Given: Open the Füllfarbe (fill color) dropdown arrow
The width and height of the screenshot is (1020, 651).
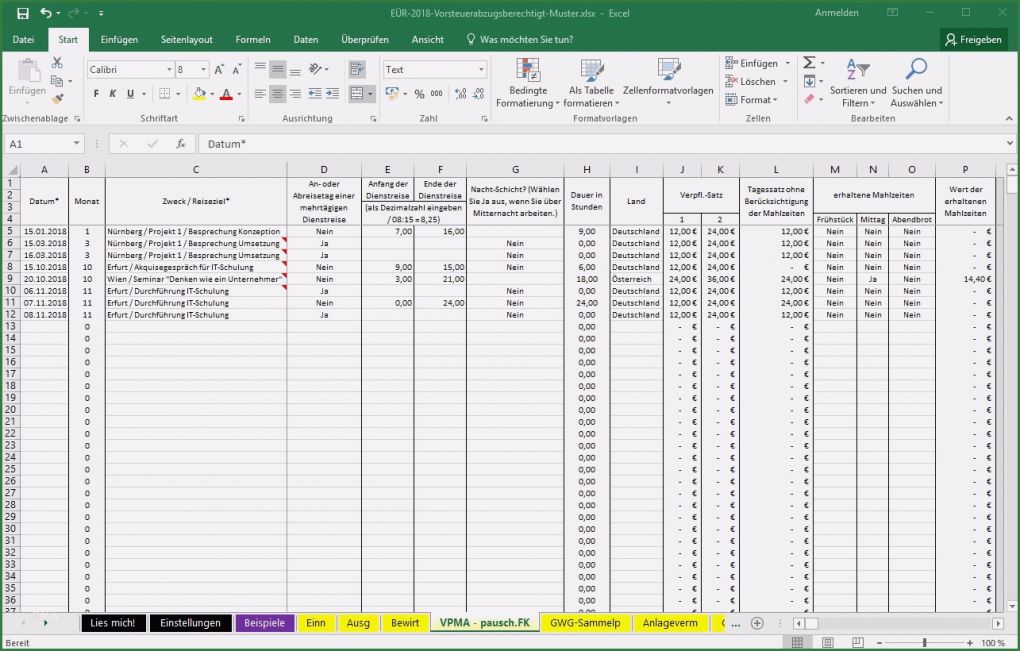Looking at the screenshot, I should [213, 93].
